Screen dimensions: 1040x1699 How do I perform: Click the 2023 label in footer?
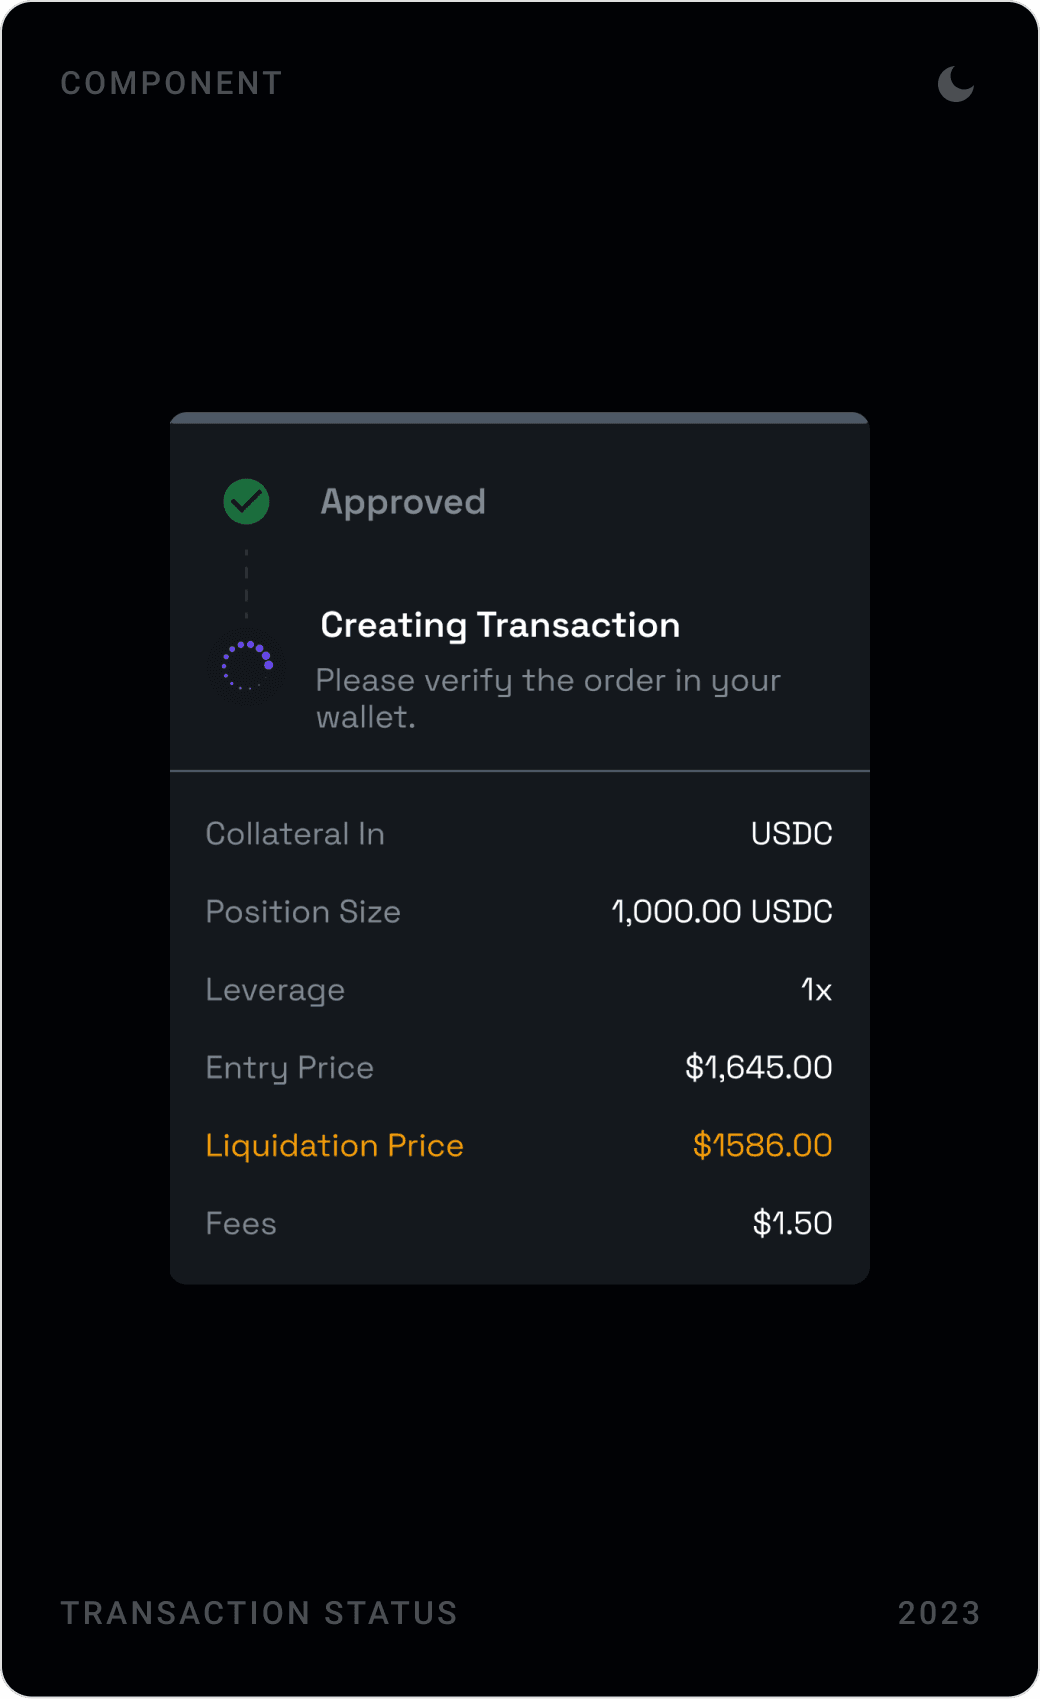tap(938, 1612)
